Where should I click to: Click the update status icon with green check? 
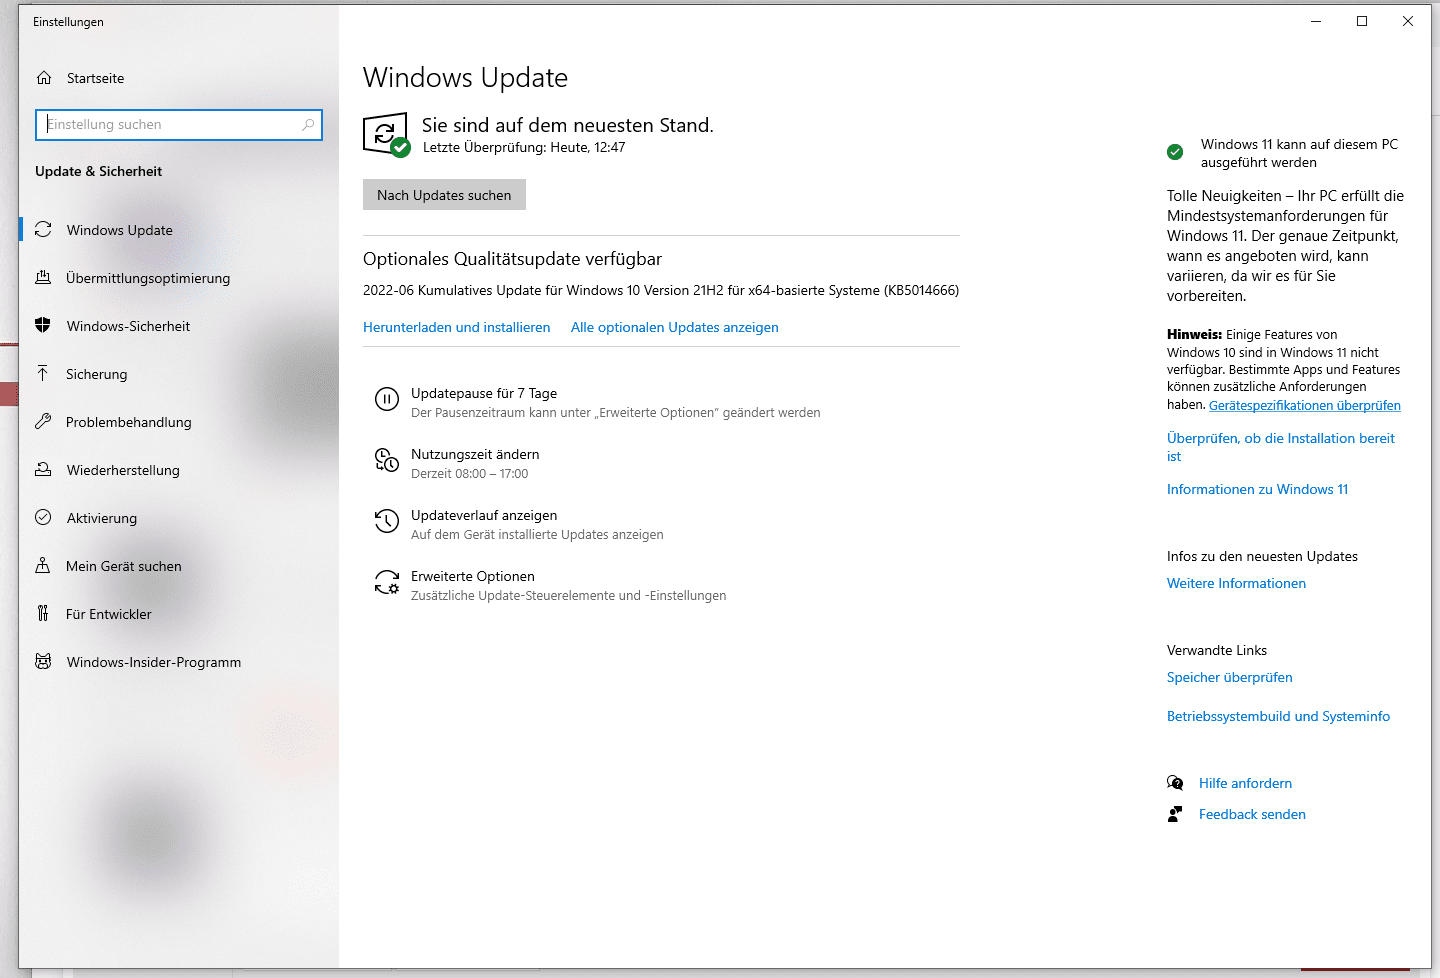(386, 135)
